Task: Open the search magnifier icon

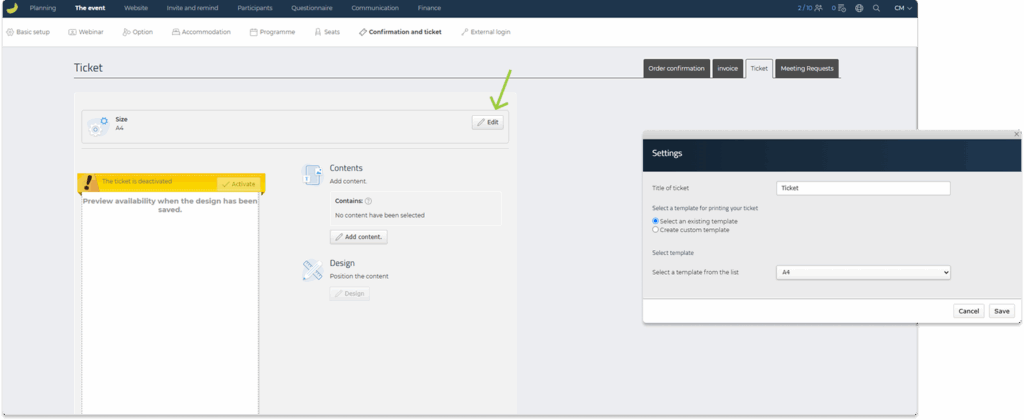Action: tap(876, 8)
